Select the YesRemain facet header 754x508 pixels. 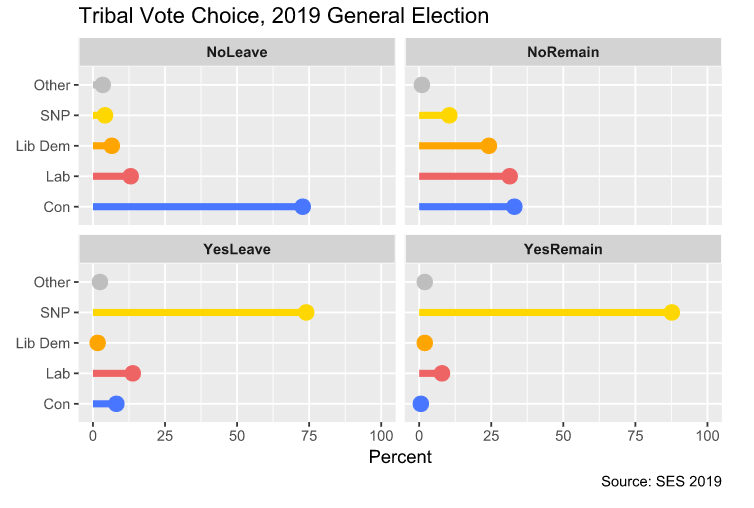[563, 248]
